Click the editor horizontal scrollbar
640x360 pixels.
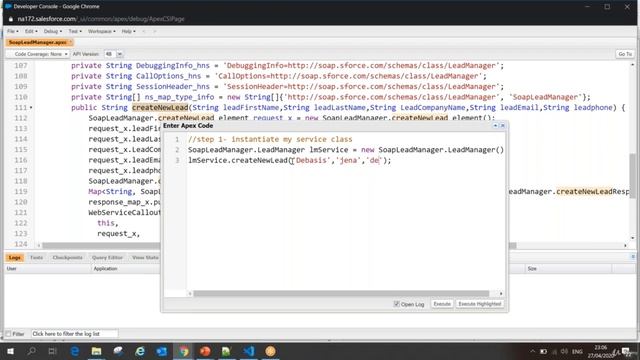coord(280,246)
